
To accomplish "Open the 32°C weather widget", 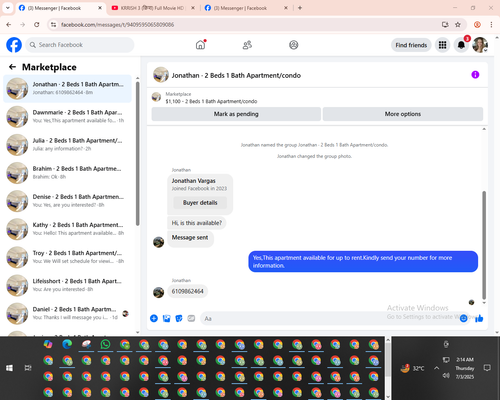I will click(x=413, y=368).
